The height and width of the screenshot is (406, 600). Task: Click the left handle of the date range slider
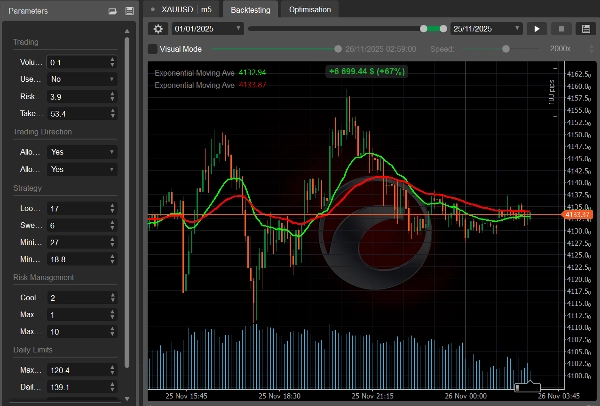tap(424, 29)
